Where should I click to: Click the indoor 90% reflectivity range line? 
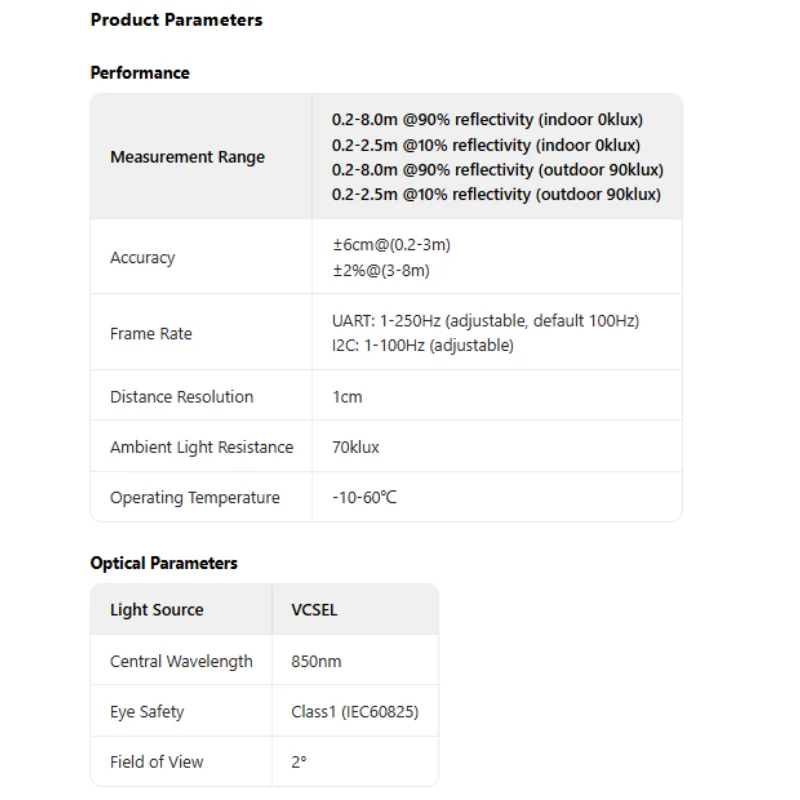[x=487, y=120]
